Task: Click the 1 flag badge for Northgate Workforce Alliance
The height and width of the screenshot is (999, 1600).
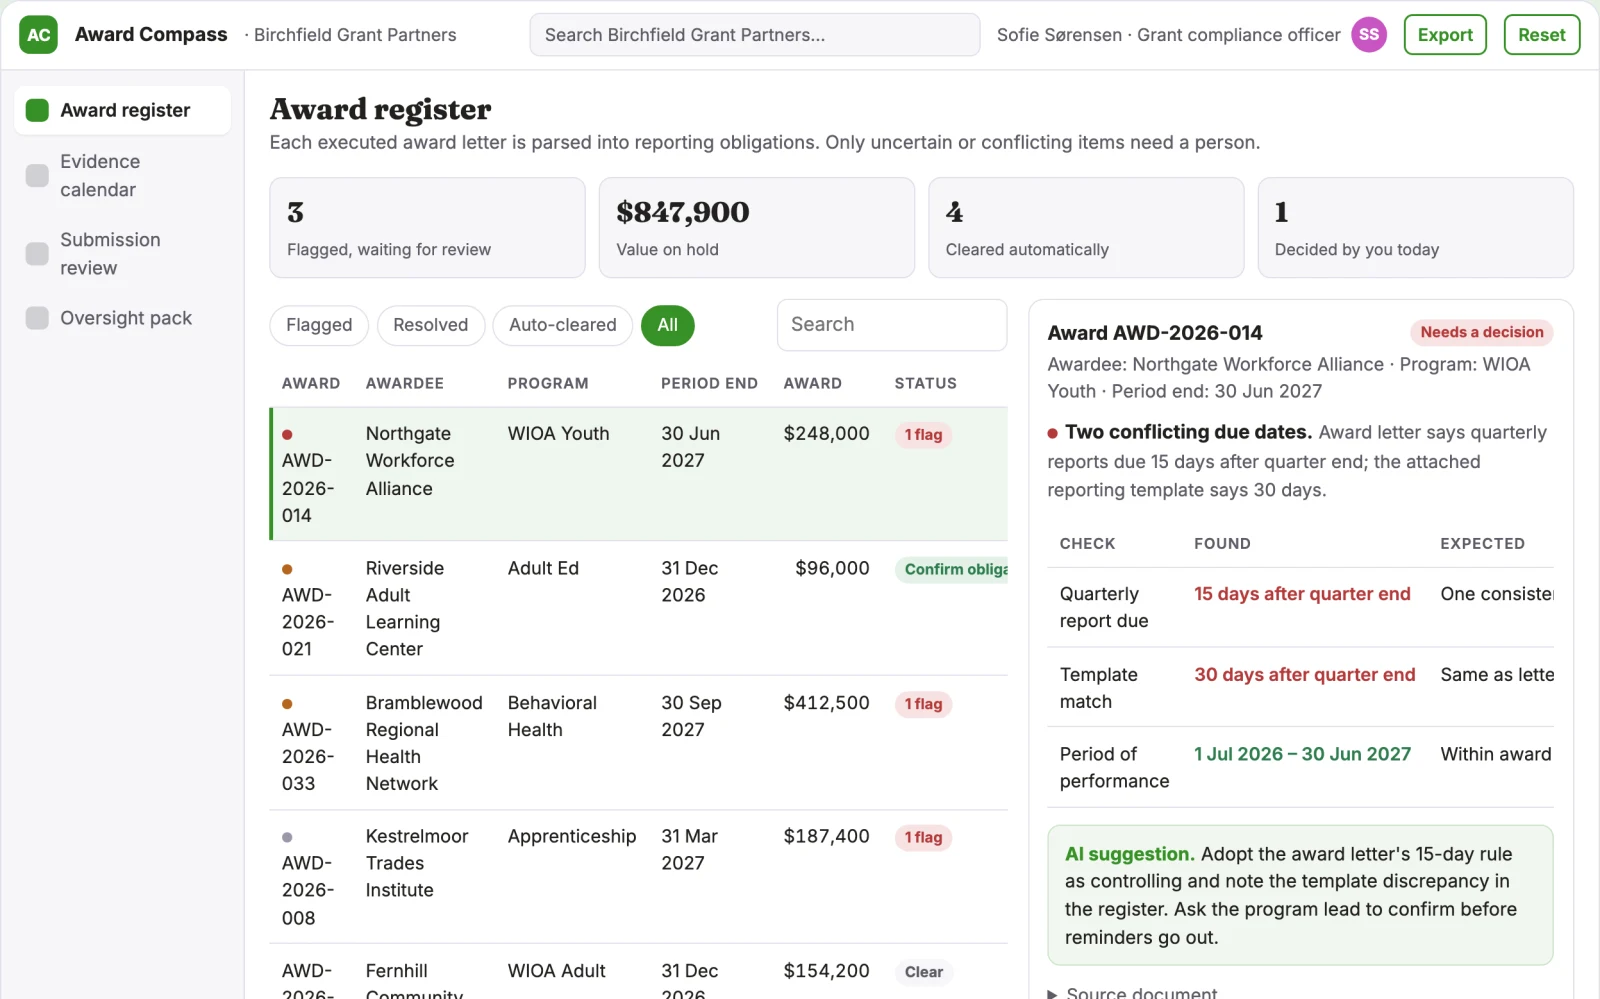Action: tap(923, 435)
